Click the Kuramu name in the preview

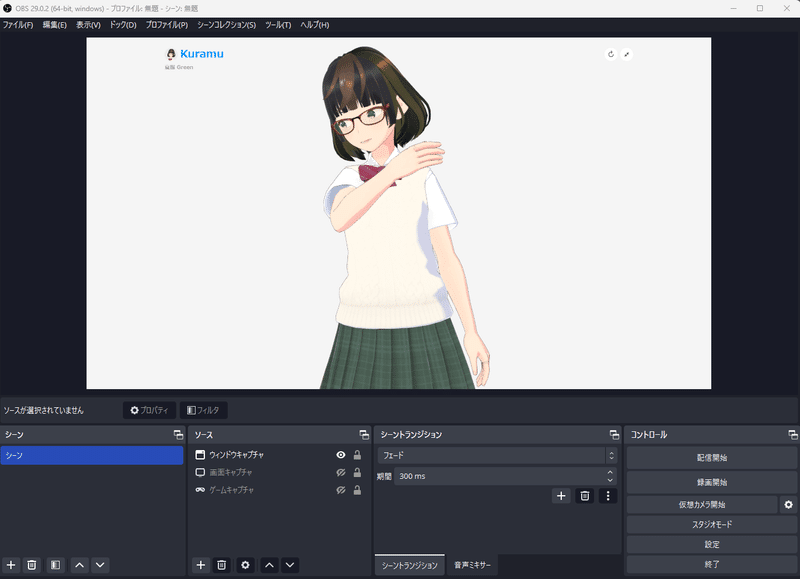pos(202,54)
